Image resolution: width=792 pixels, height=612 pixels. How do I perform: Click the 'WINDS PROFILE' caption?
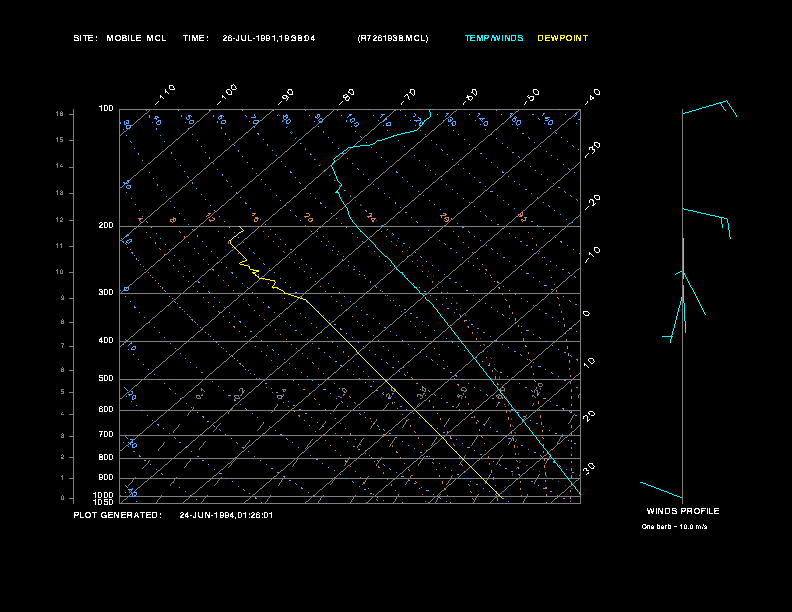(x=683, y=511)
